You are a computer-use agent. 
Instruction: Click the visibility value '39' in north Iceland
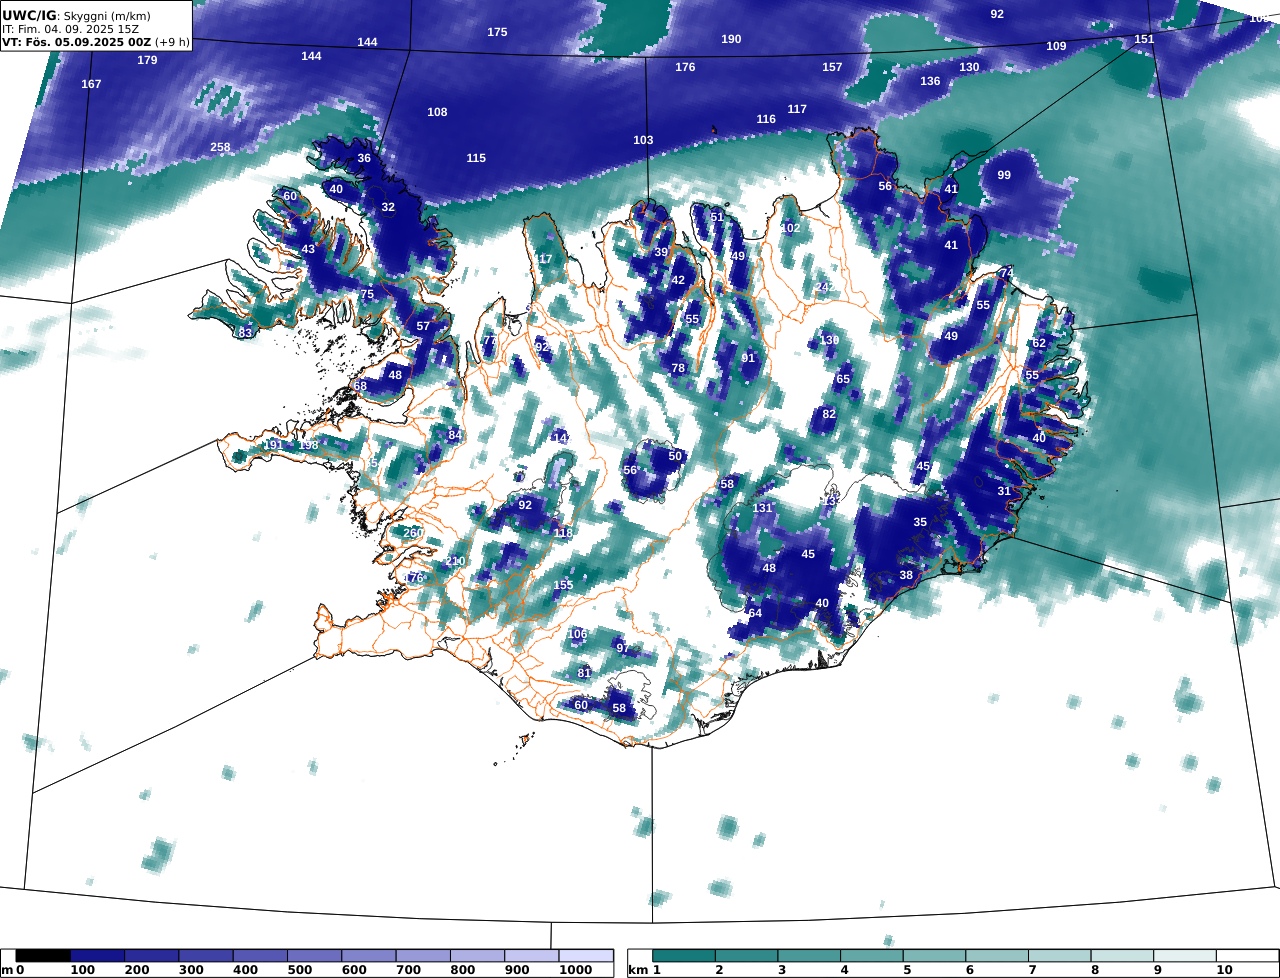tap(661, 252)
